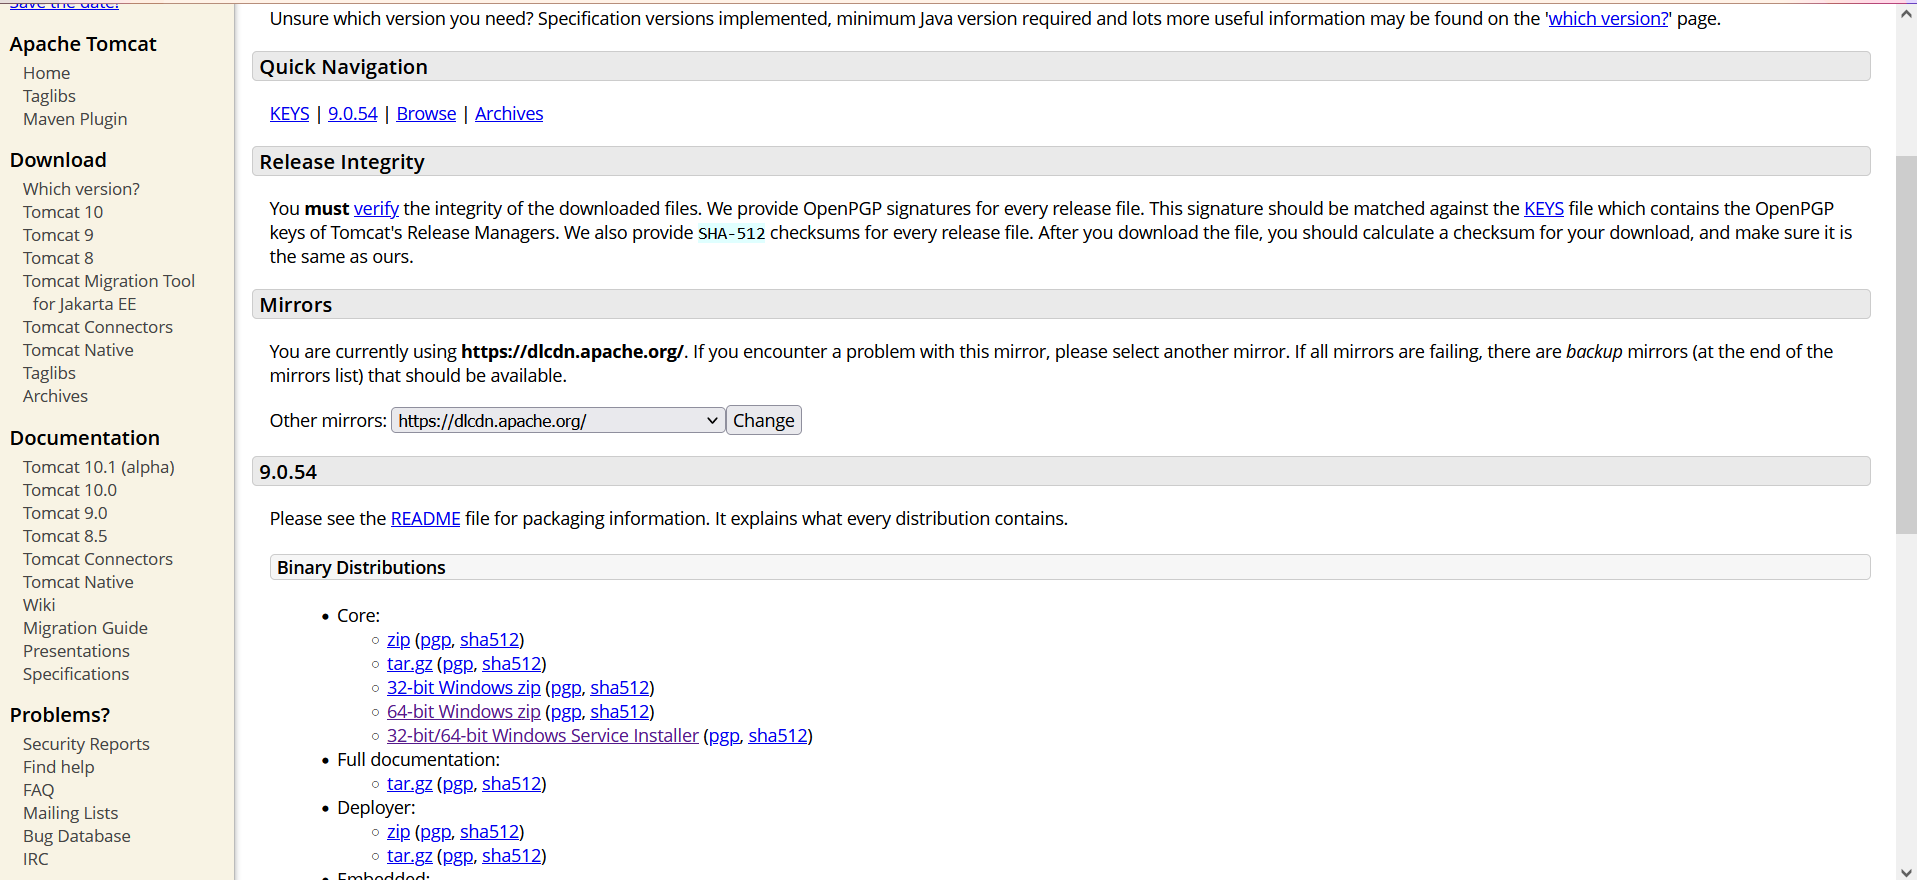Open pgp signature for Core zip

435,639
